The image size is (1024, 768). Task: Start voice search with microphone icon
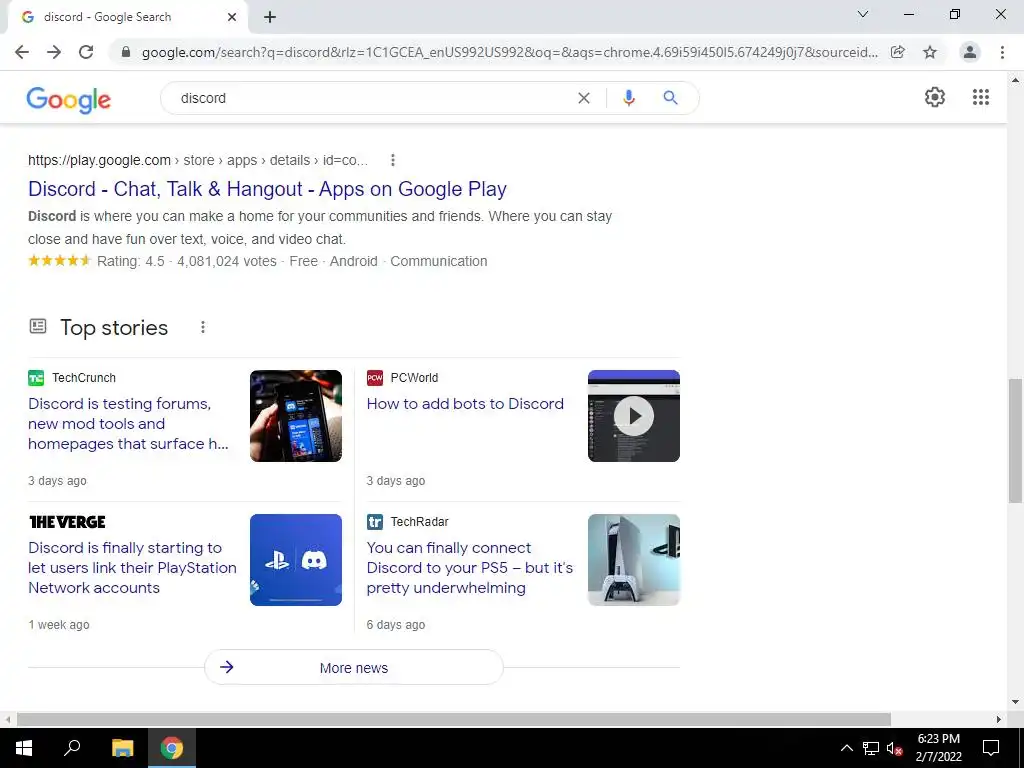click(x=629, y=98)
